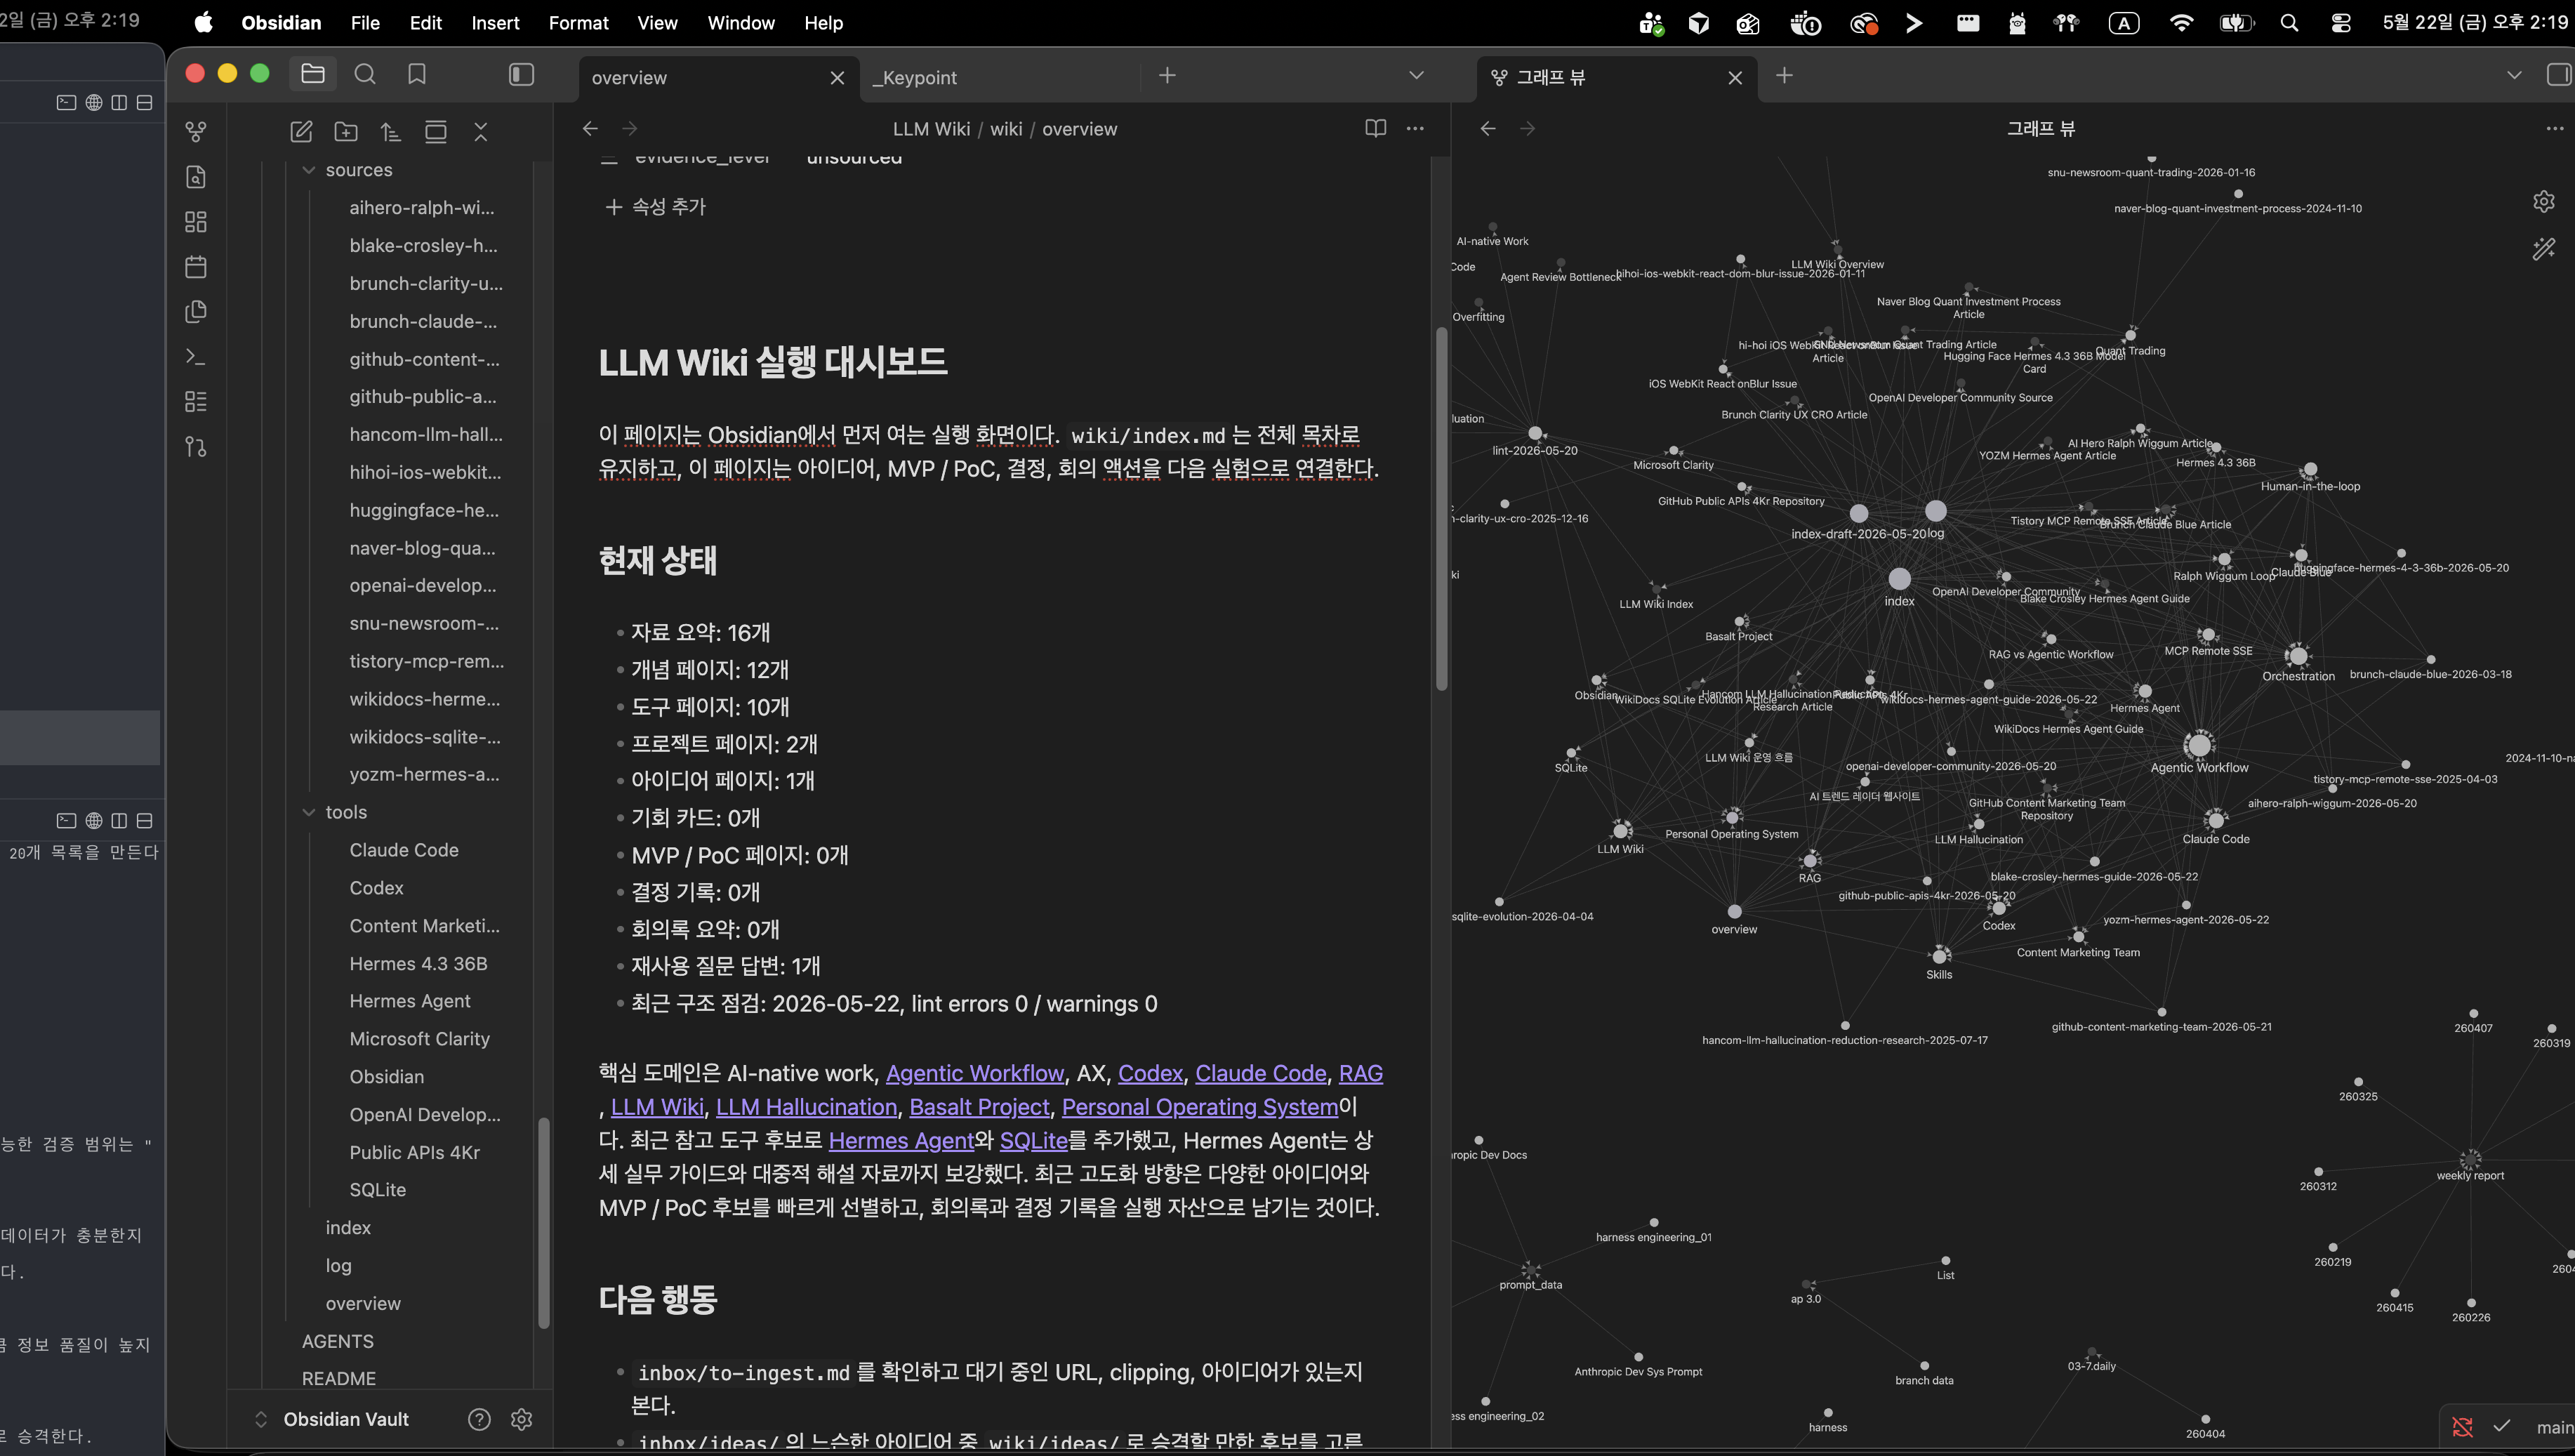2575x1456 pixels.
Task: Collapse the sources folder
Action: [309, 170]
